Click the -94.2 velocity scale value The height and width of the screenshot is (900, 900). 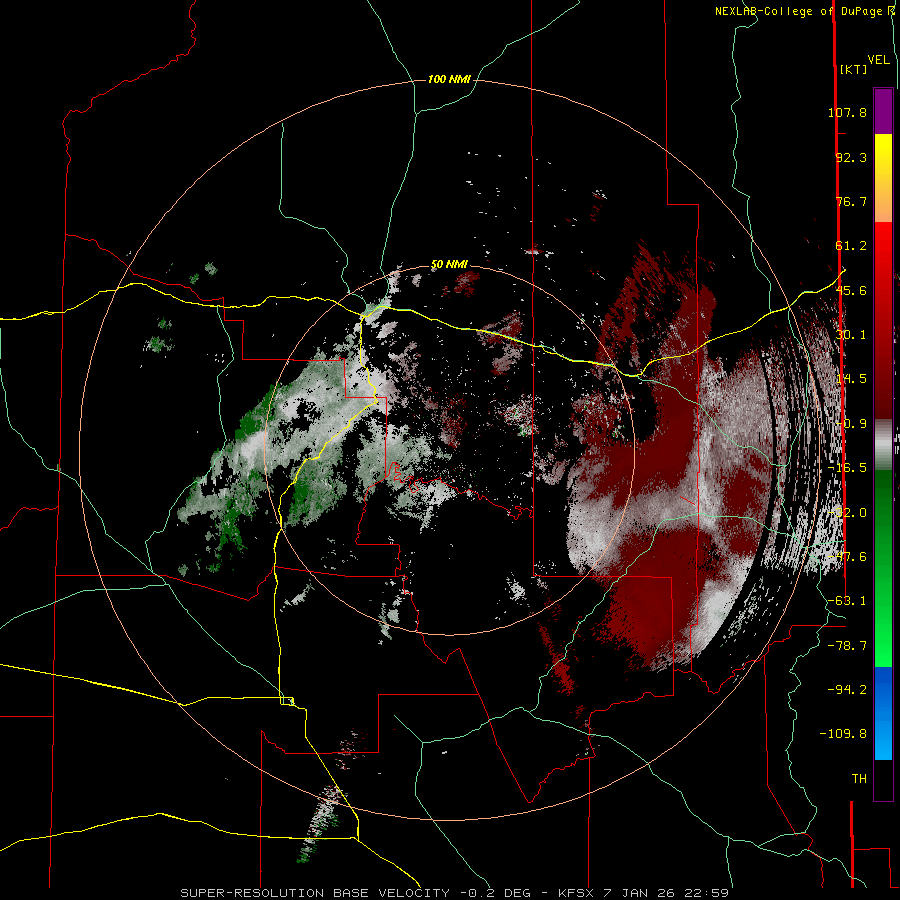click(847, 690)
